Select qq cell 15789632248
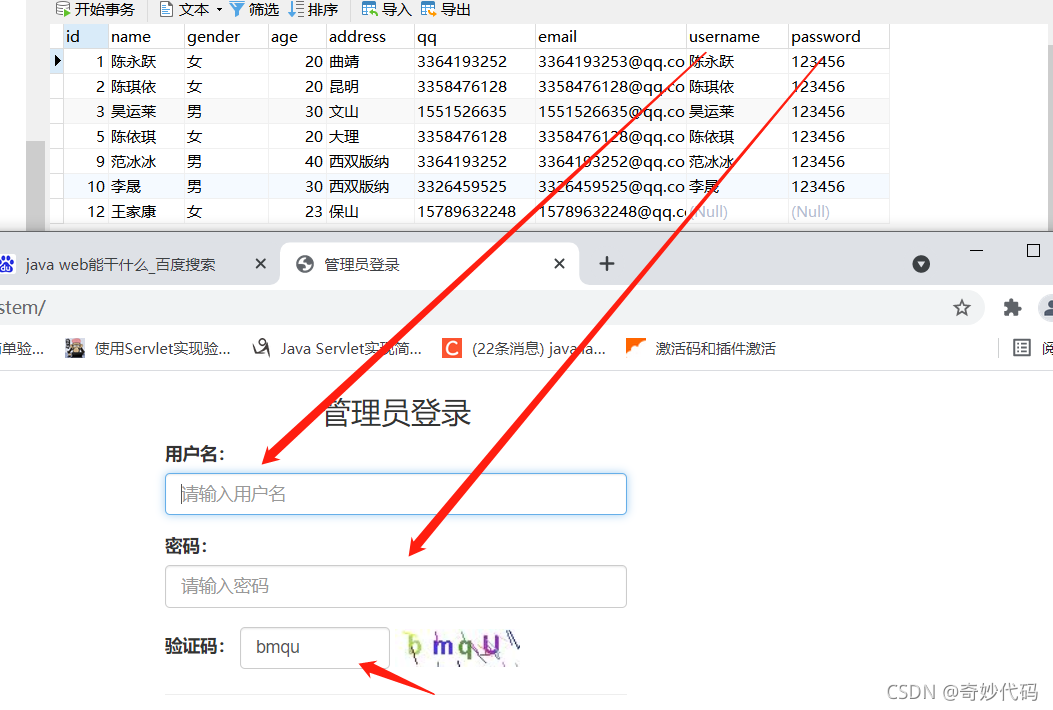The height and width of the screenshot is (710, 1053). tap(475, 212)
